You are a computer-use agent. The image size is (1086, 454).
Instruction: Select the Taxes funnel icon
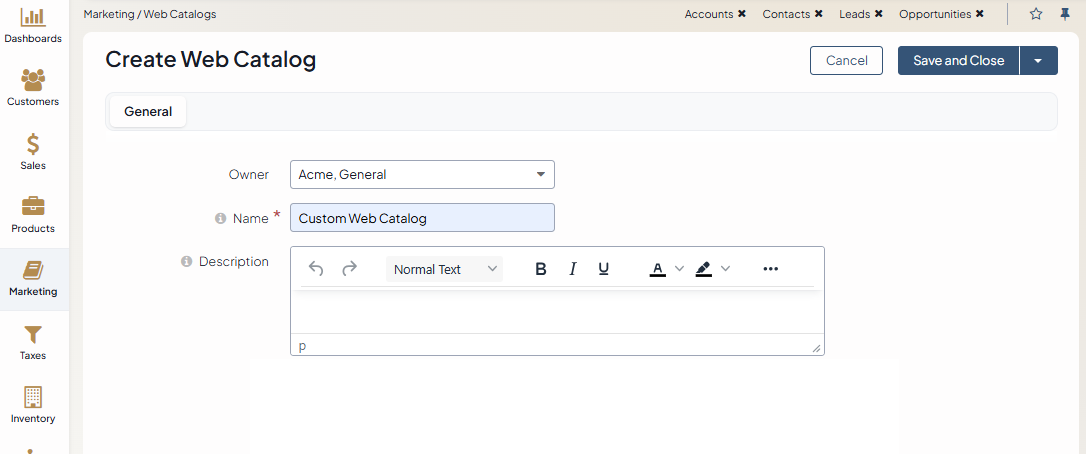(33, 334)
